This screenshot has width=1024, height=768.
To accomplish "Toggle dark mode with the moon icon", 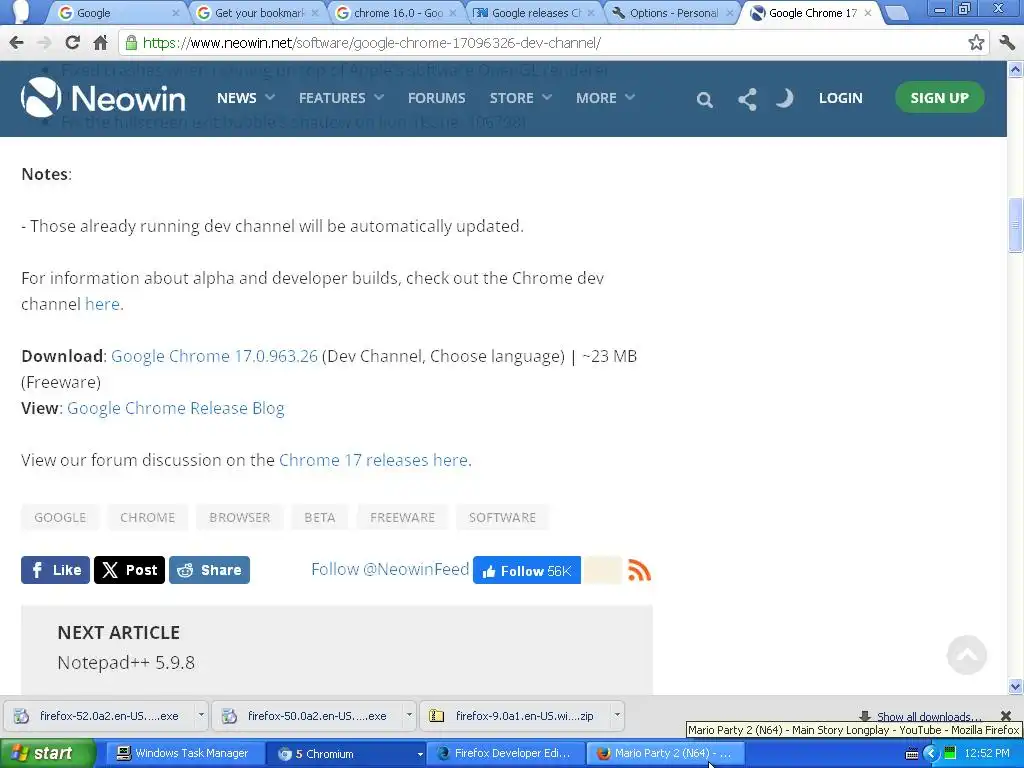I will pos(784,98).
